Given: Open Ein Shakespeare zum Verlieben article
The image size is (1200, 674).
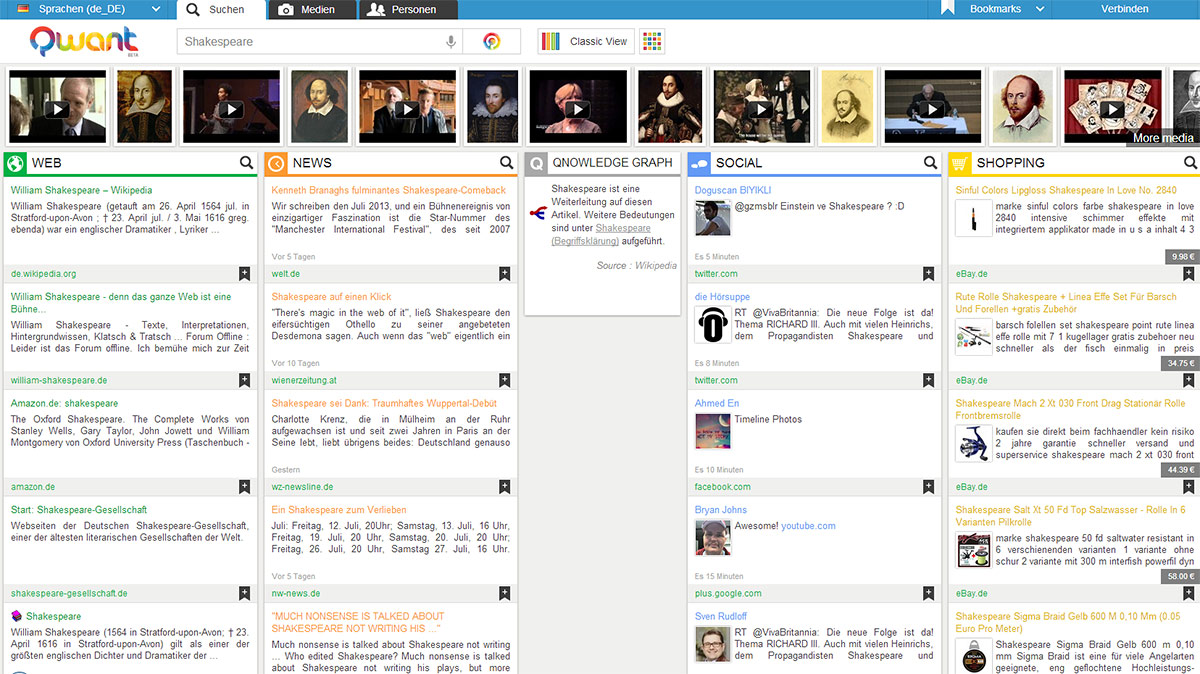Looking at the screenshot, I should tap(338, 510).
